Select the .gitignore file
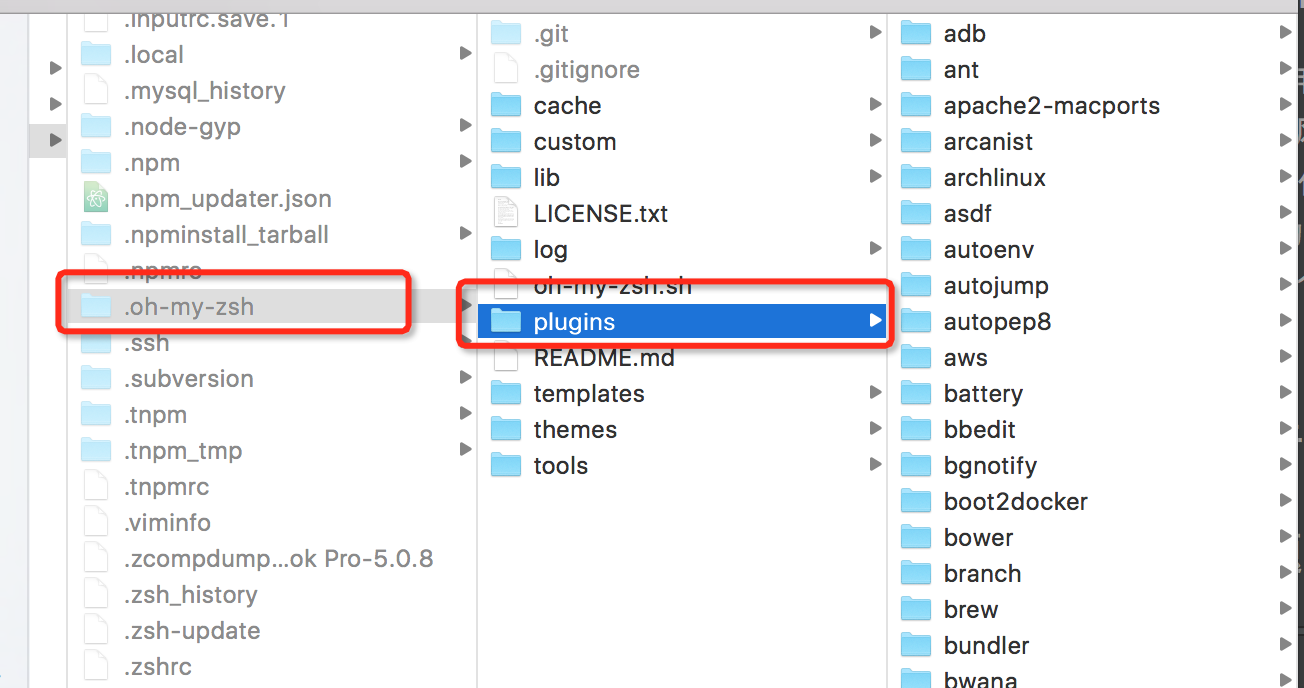 coord(586,70)
